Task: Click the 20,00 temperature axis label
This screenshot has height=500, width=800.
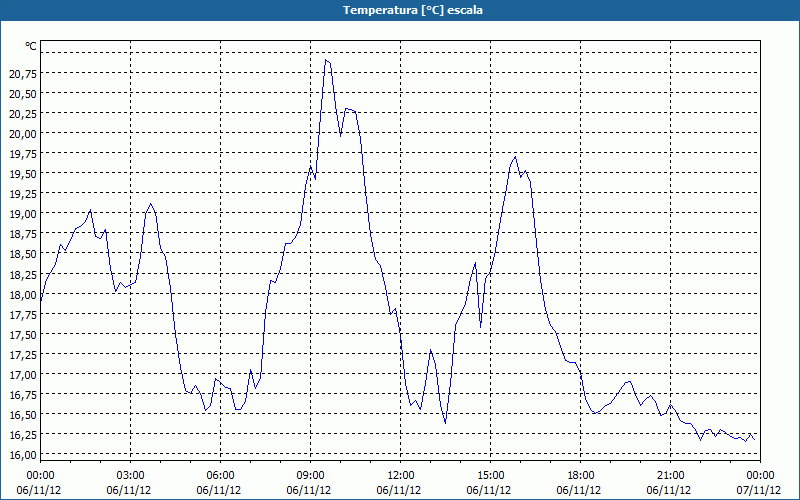Action: tap(23, 134)
